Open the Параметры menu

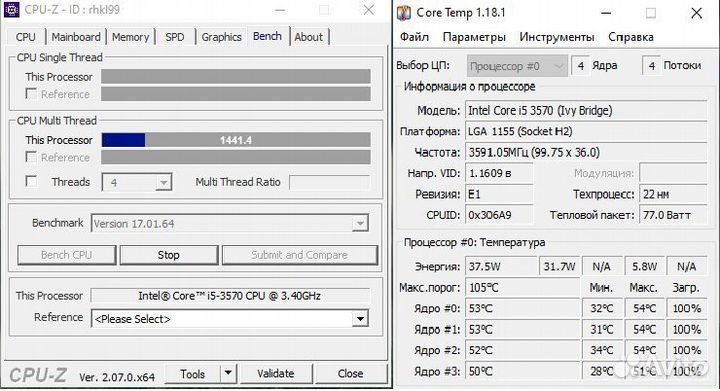(x=474, y=37)
